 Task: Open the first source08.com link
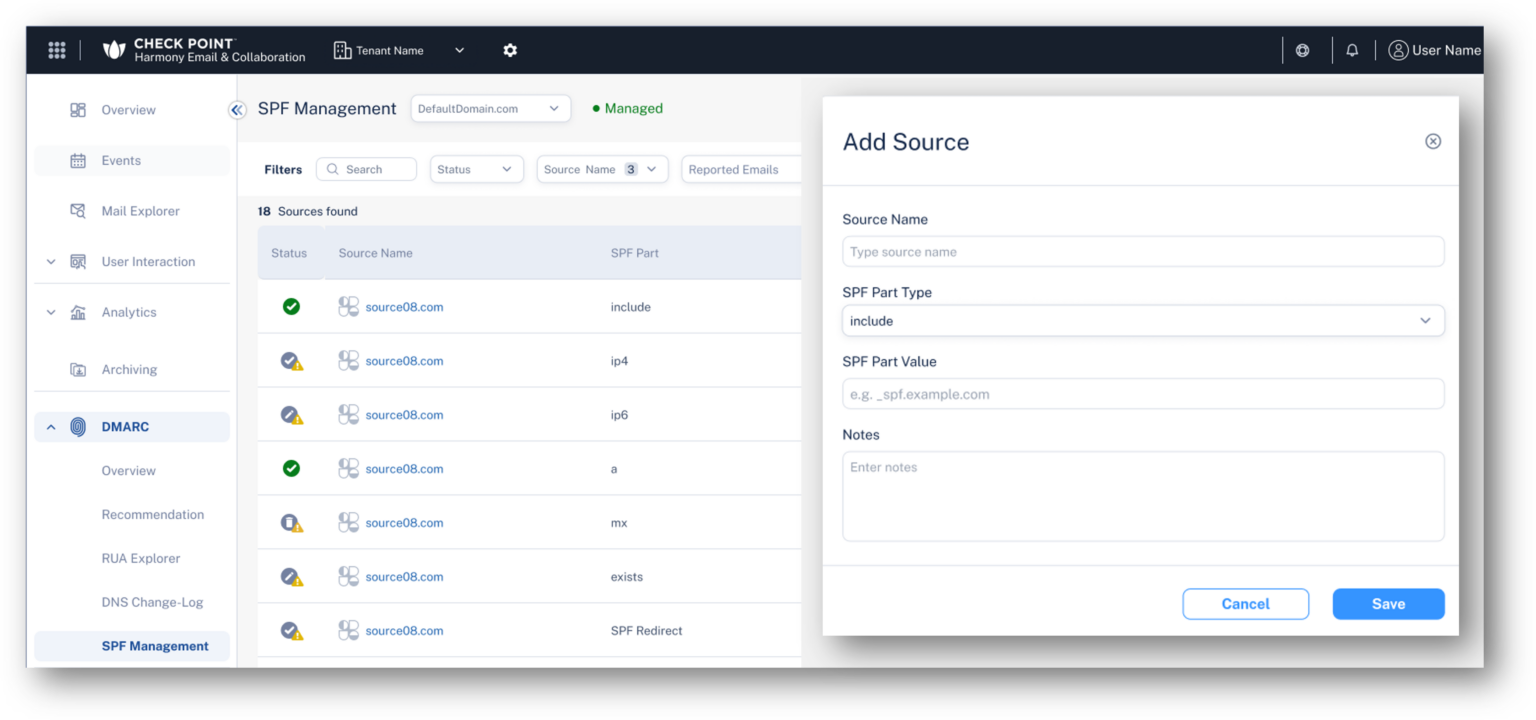tap(404, 306)
